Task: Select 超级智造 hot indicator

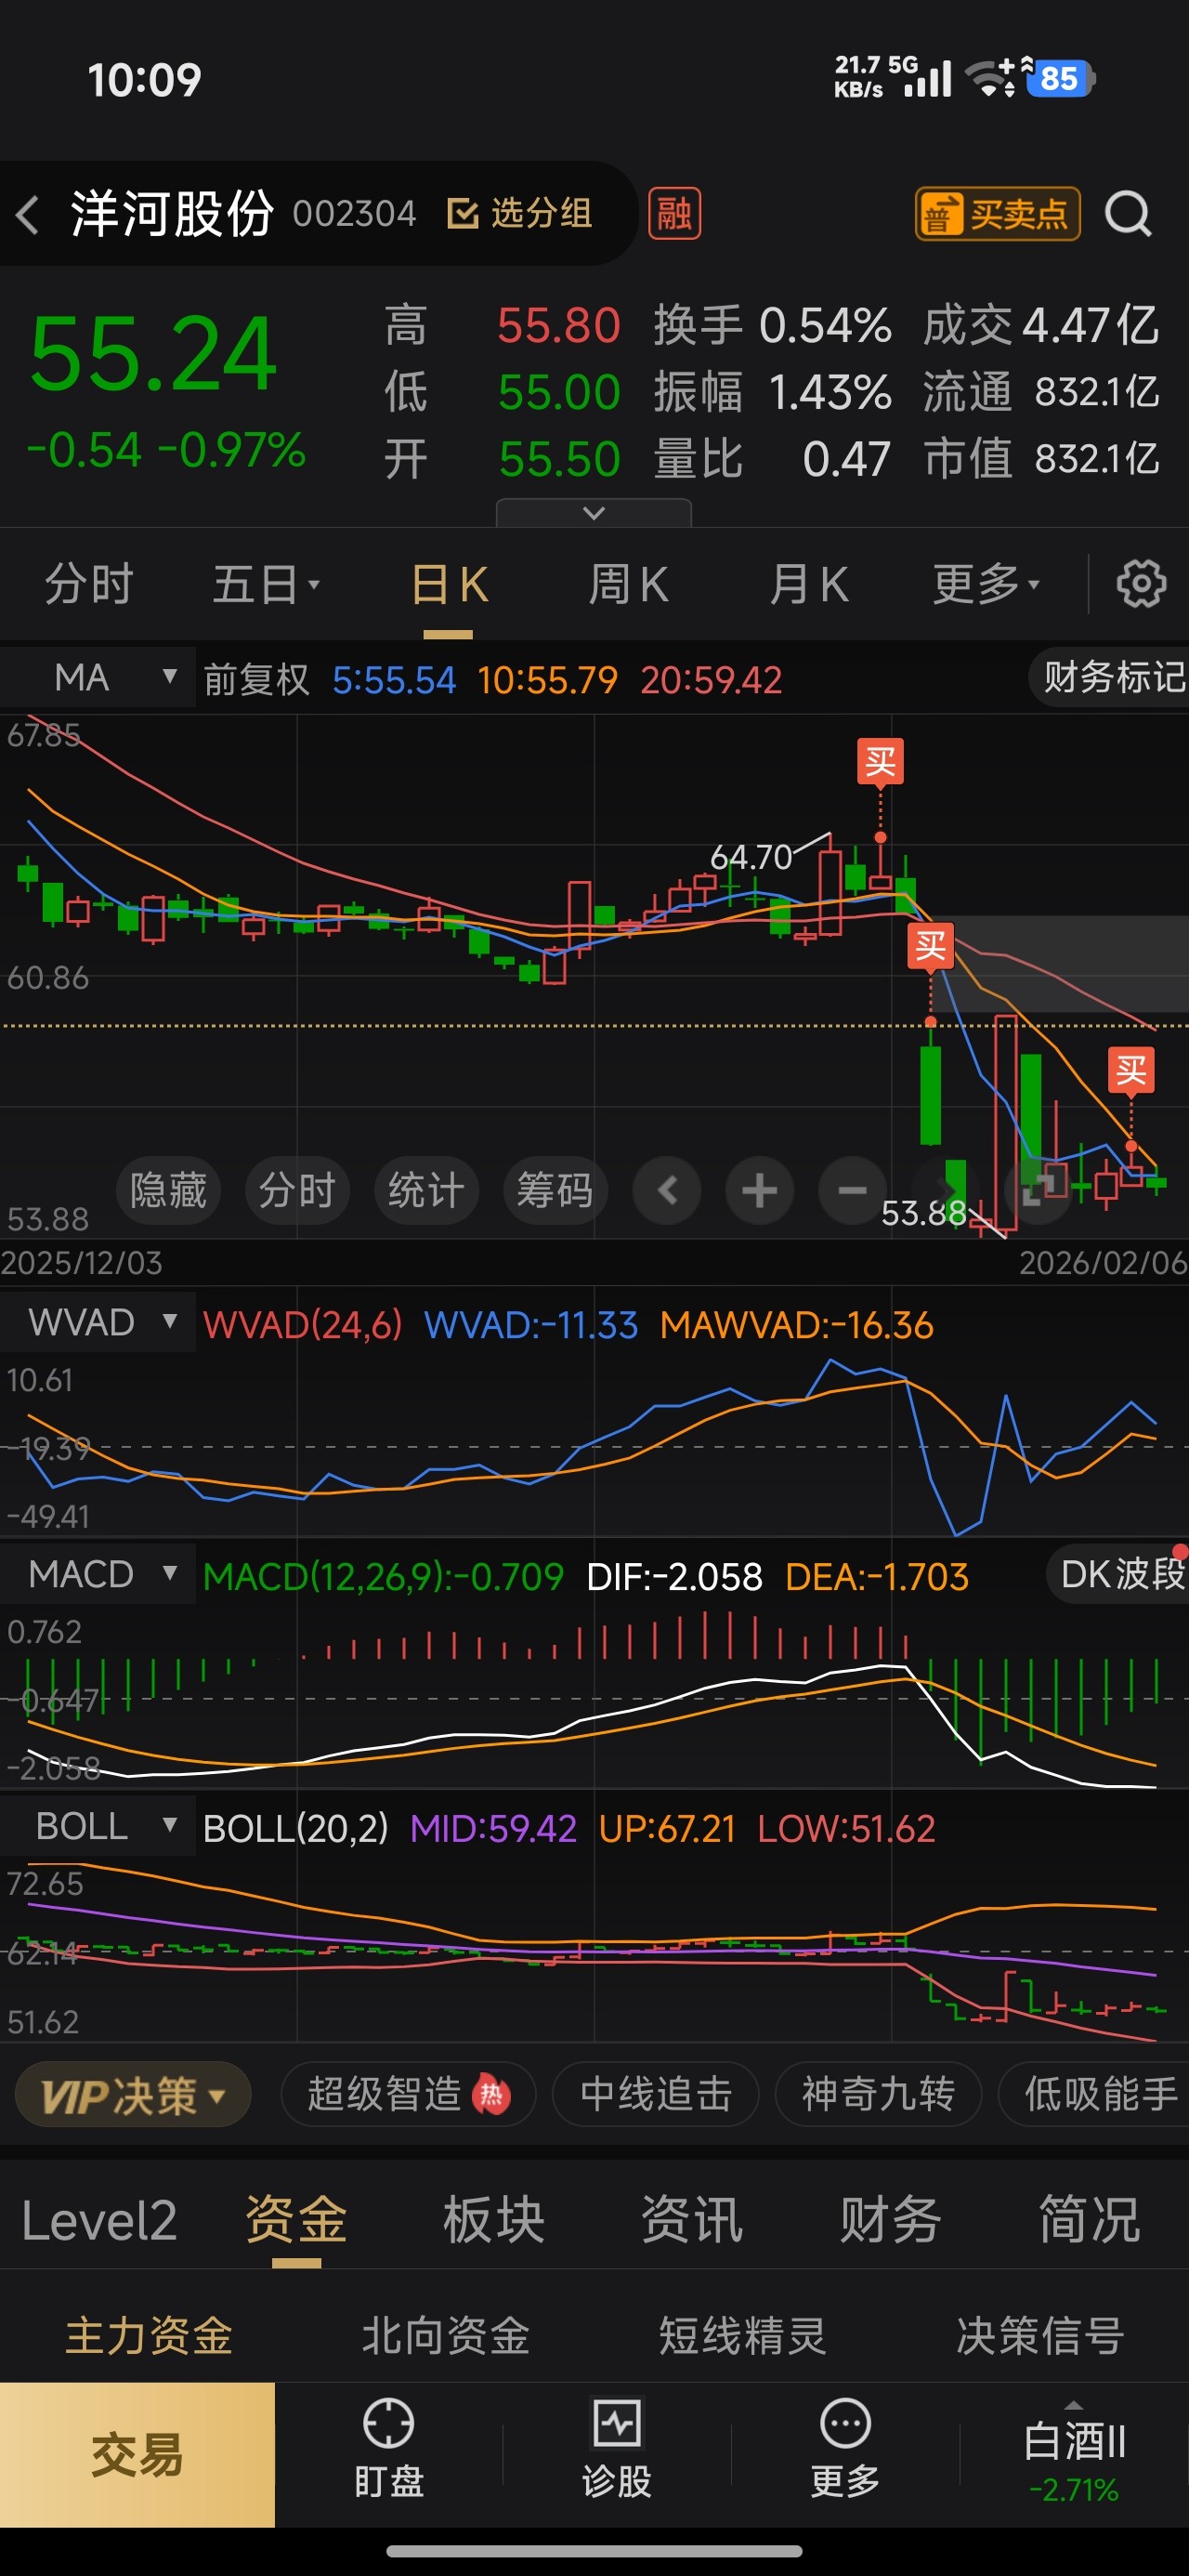Action: click(408, 2094)
